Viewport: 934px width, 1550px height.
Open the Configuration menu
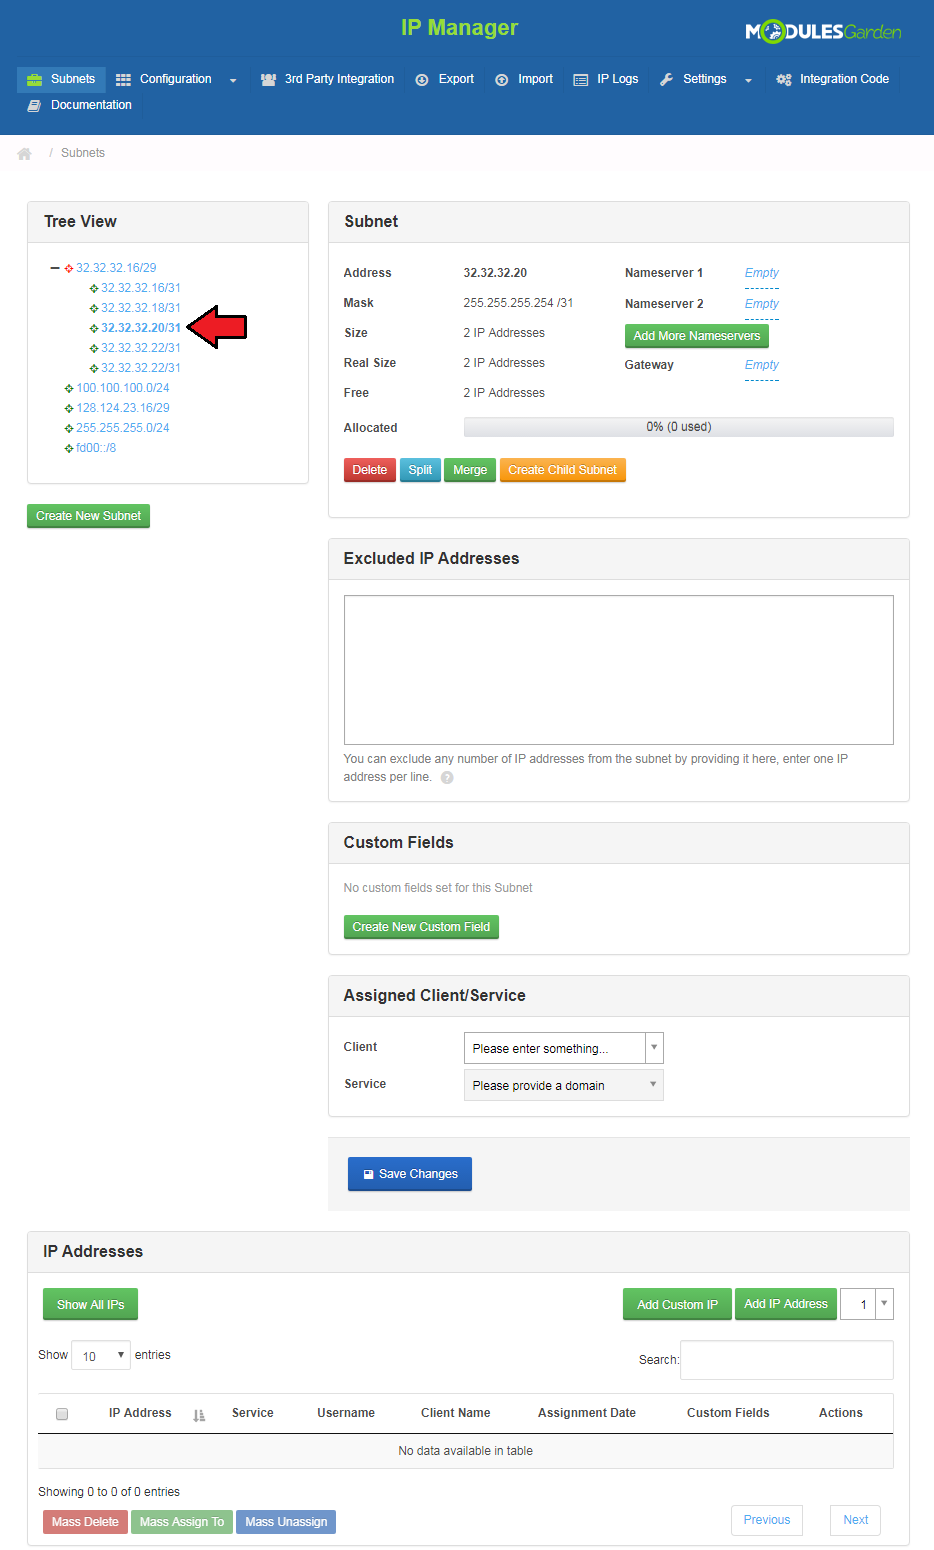pyautogui.click(x=176, y=79)
